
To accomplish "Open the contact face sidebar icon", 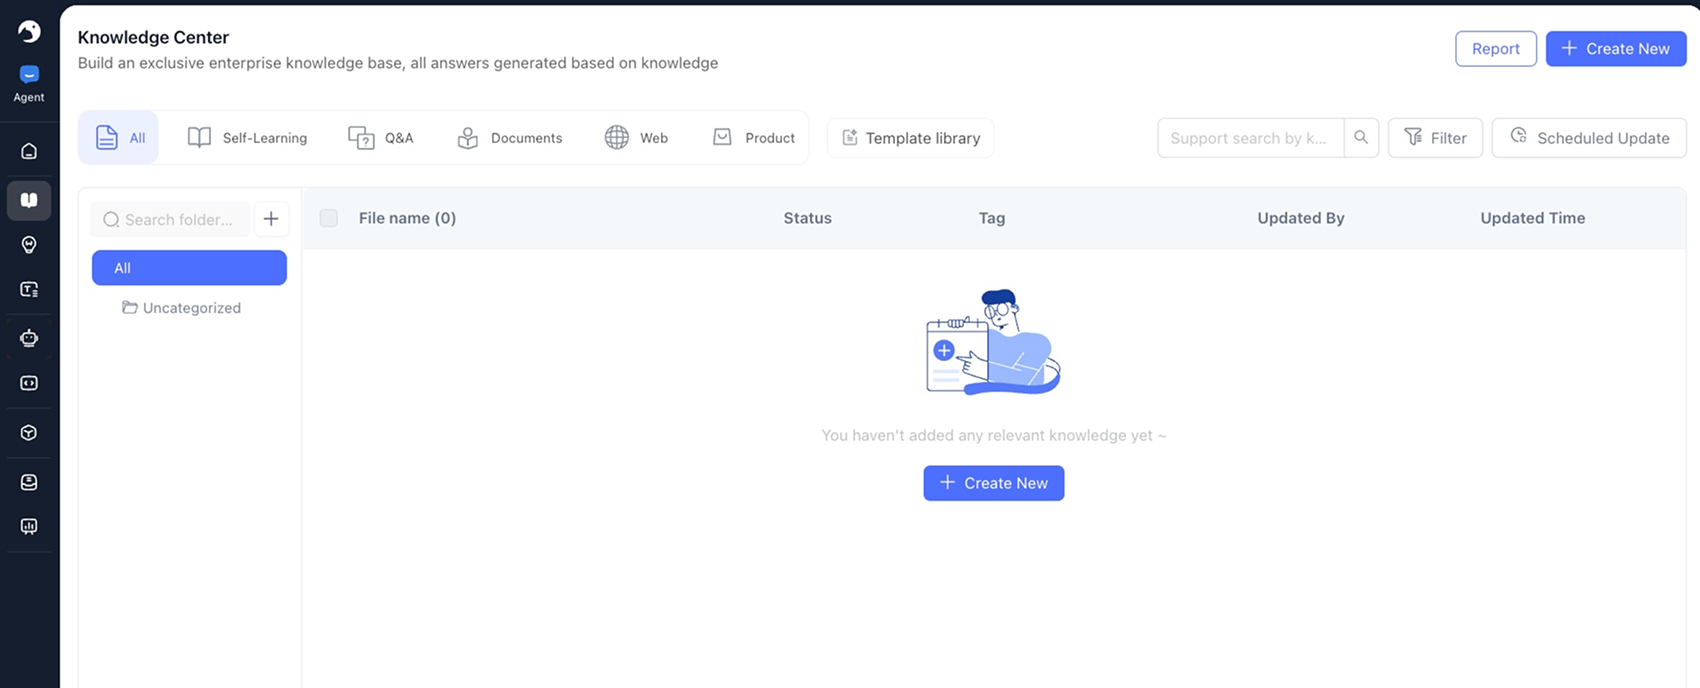I will [x=29, y=482].
